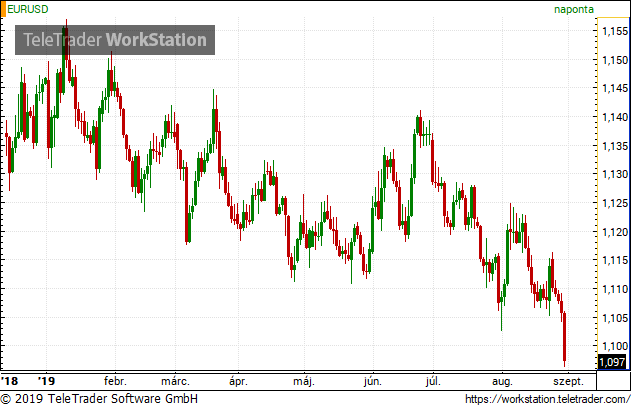Click the 1,115 price axis label
Image resolution: width=631 pixels, height=408 pixels.
pyautogui.click(x=615, y=260)
